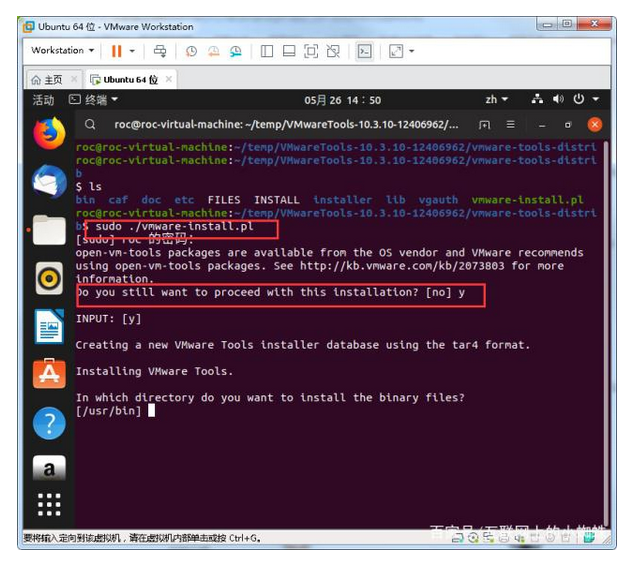Click the 'INPUT: [y]' line

(x=109, y=319)
